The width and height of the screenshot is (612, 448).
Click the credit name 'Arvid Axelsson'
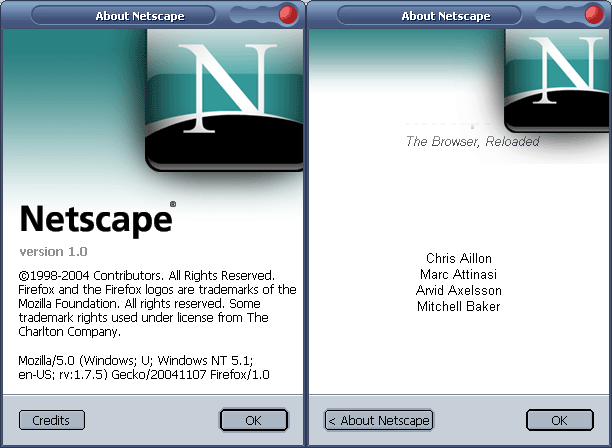(459, 290)
